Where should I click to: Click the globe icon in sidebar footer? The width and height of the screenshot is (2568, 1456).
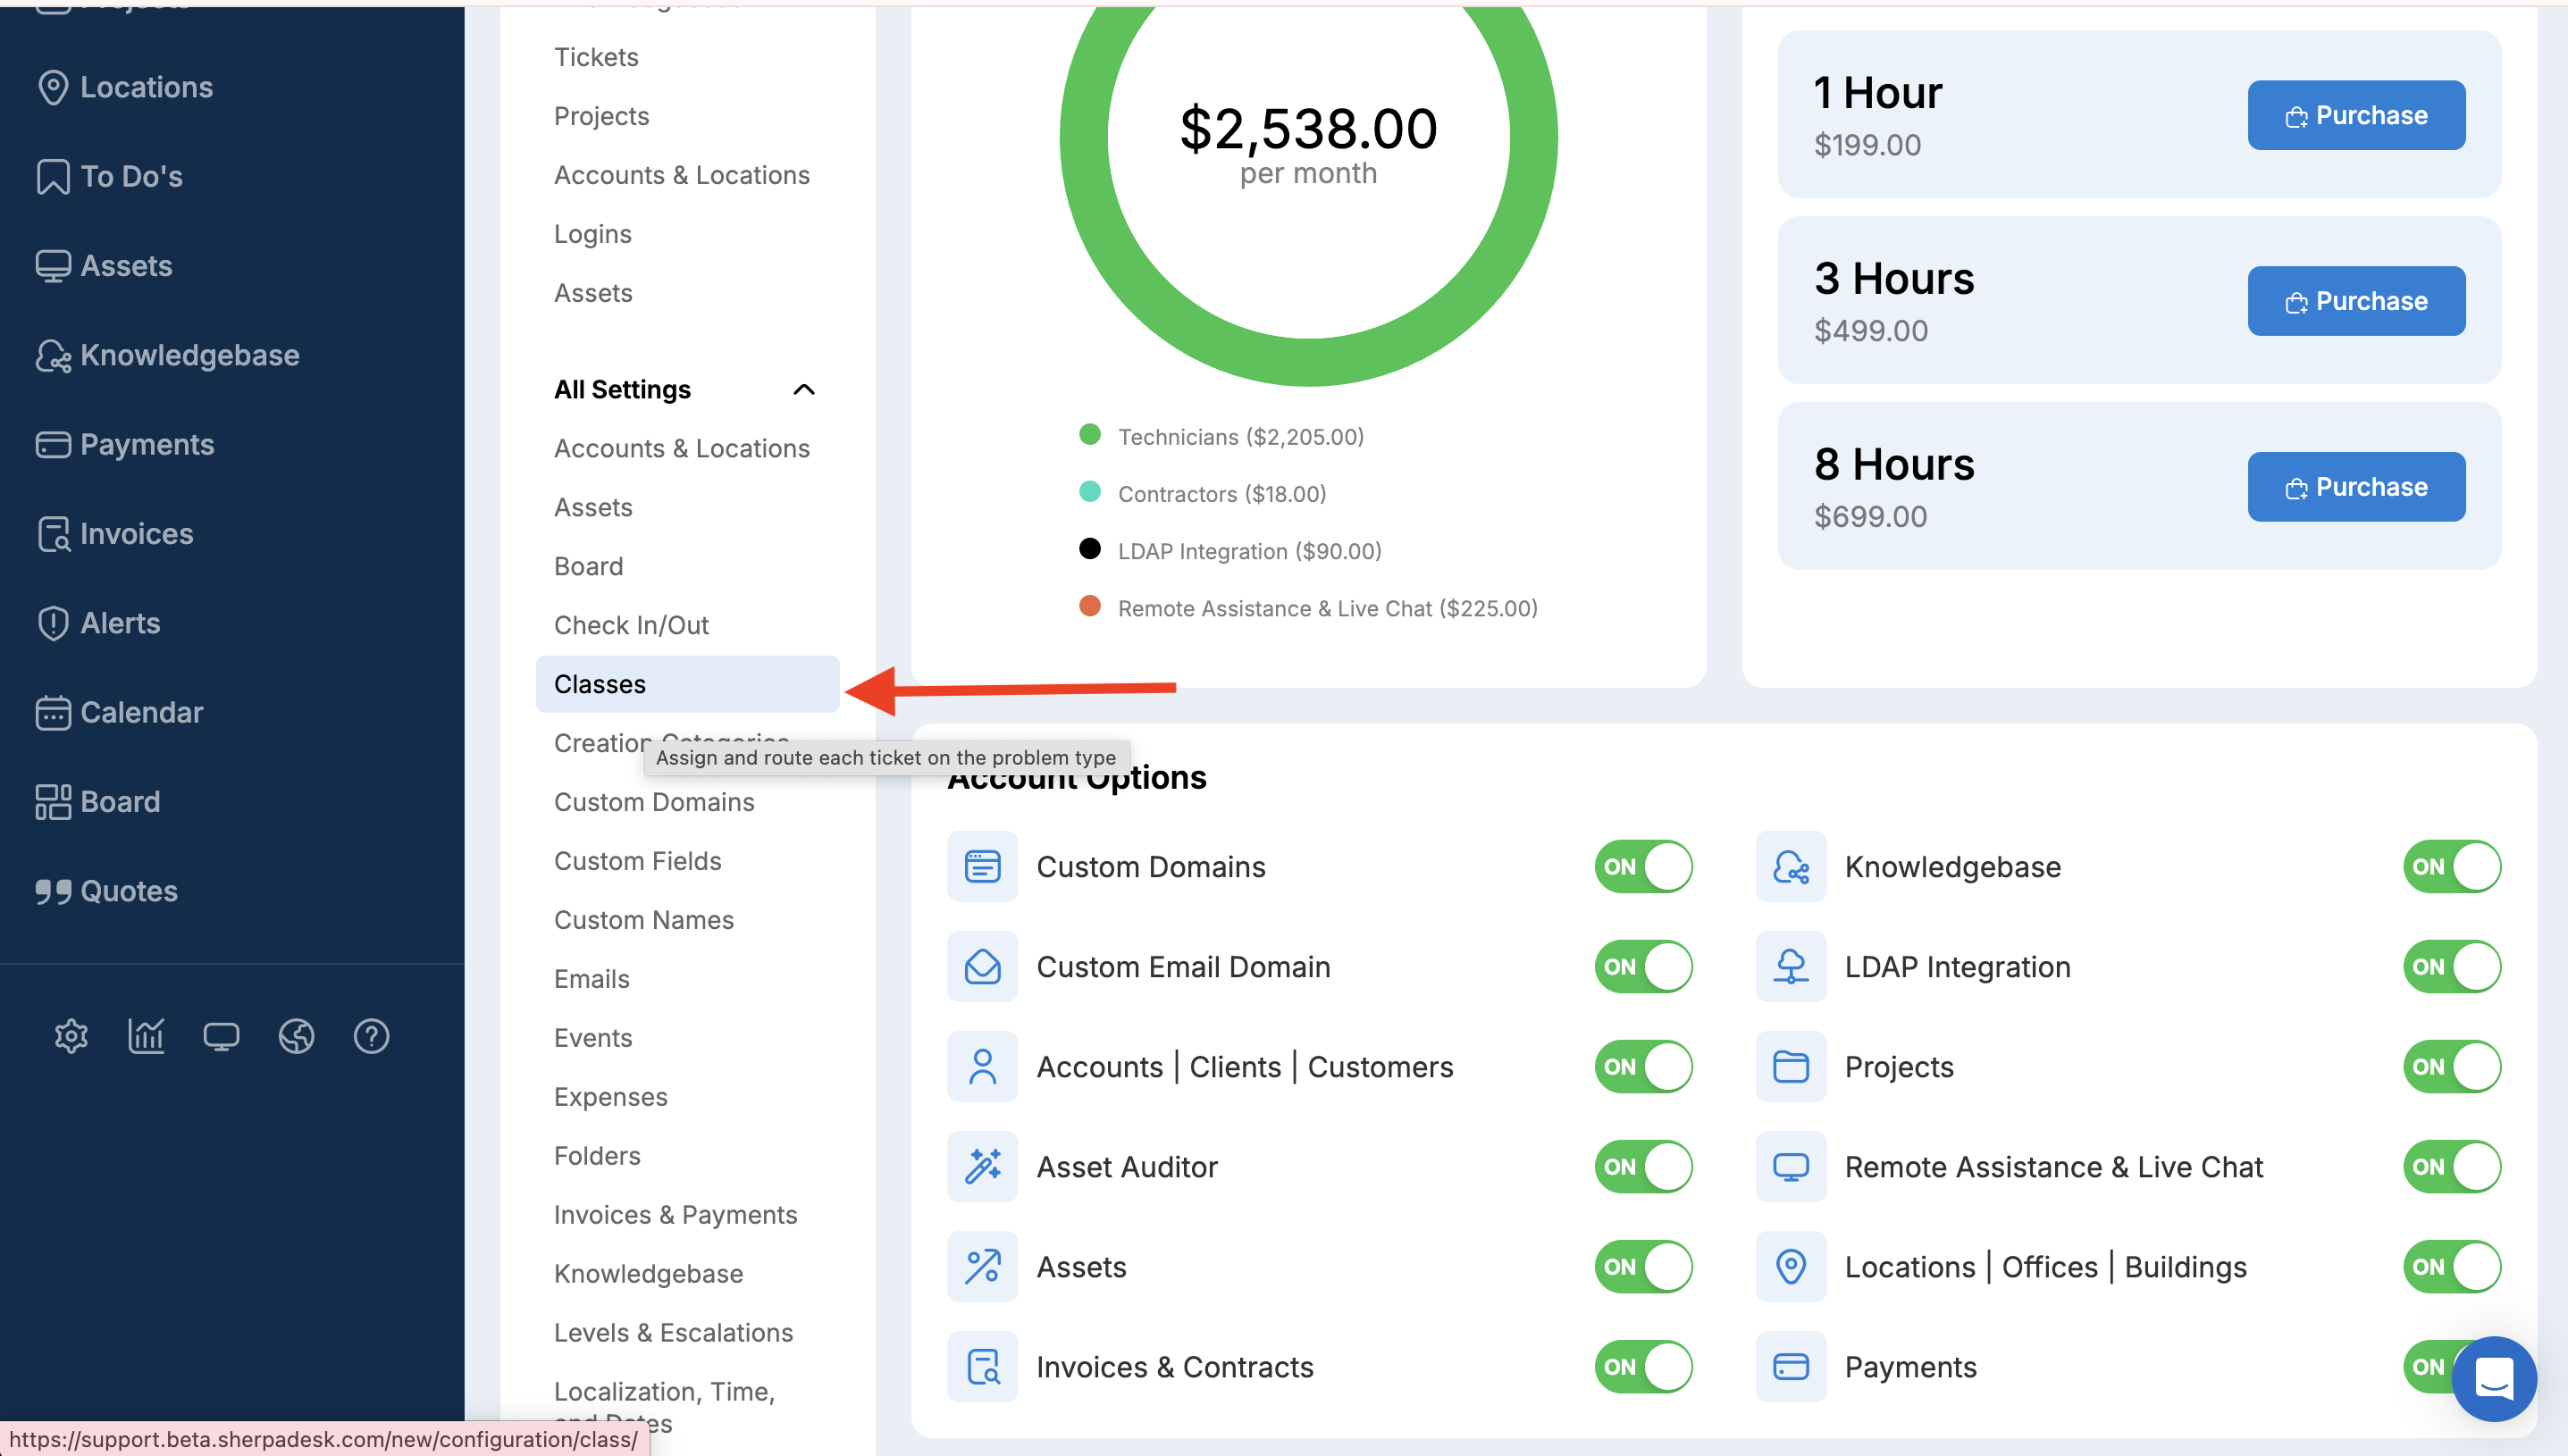[x=296, y=1036]
